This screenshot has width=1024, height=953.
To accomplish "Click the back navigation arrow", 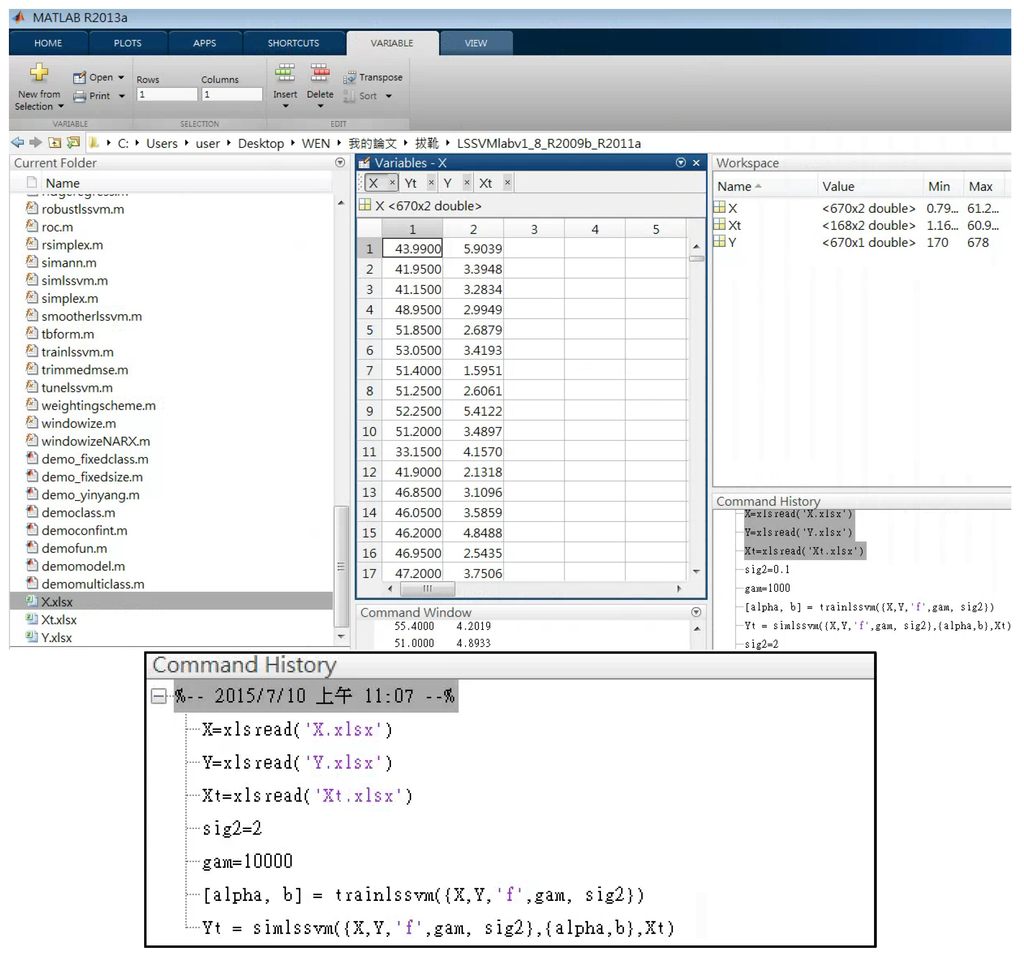I will (x=17, y=143).
